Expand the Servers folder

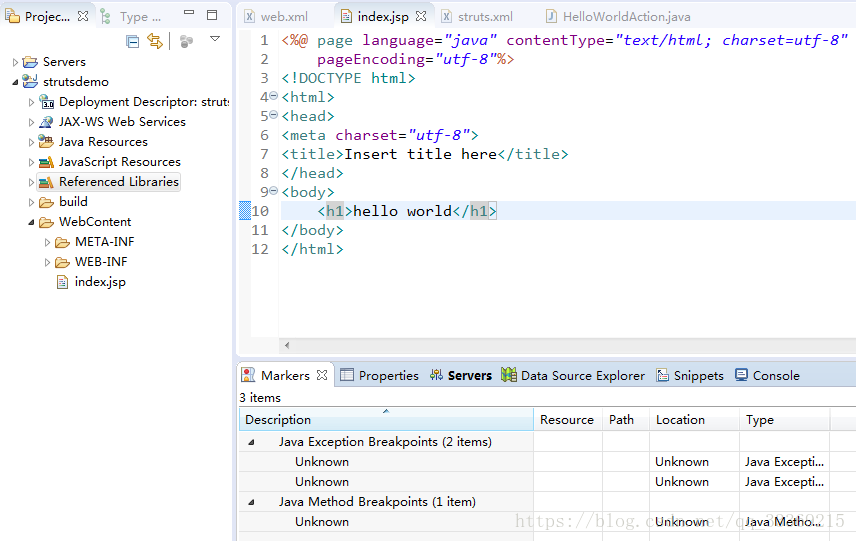(15, 62)
